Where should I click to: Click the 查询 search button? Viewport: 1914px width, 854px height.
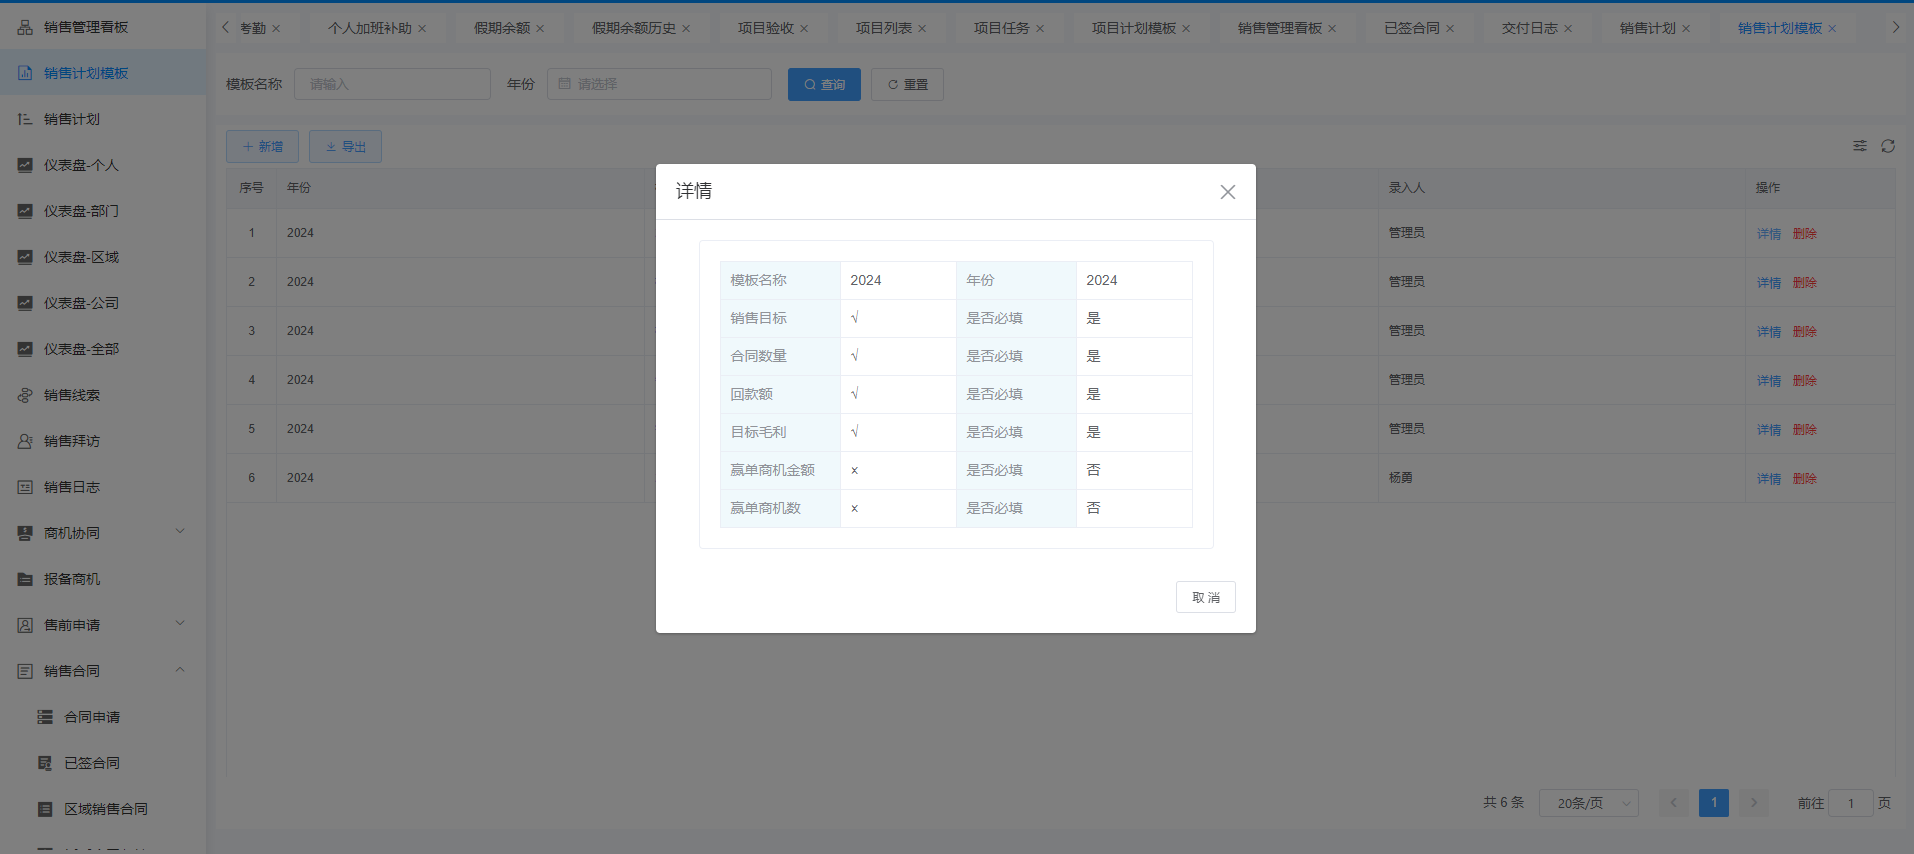point(824,84)
